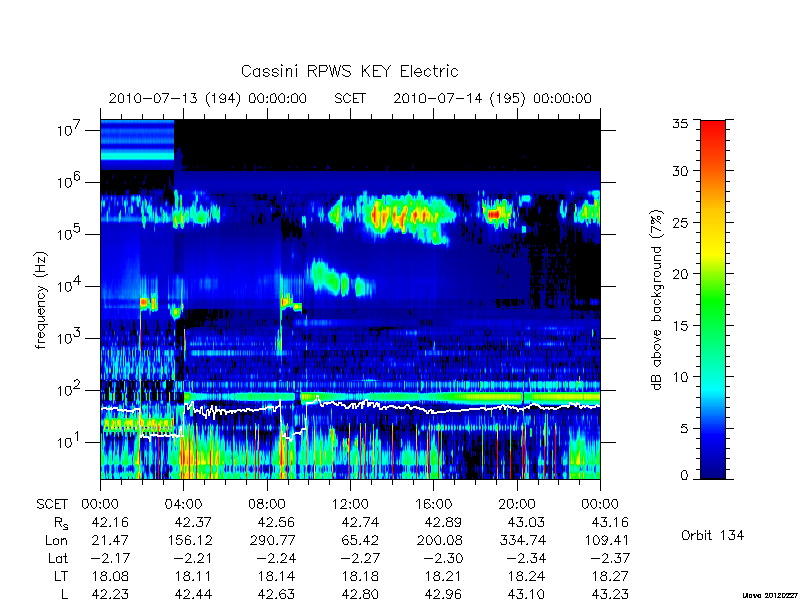The width and height of the screenshot is (800, 600).
Task: Click the Rs value '42.74'
Action: coord(360,522)
